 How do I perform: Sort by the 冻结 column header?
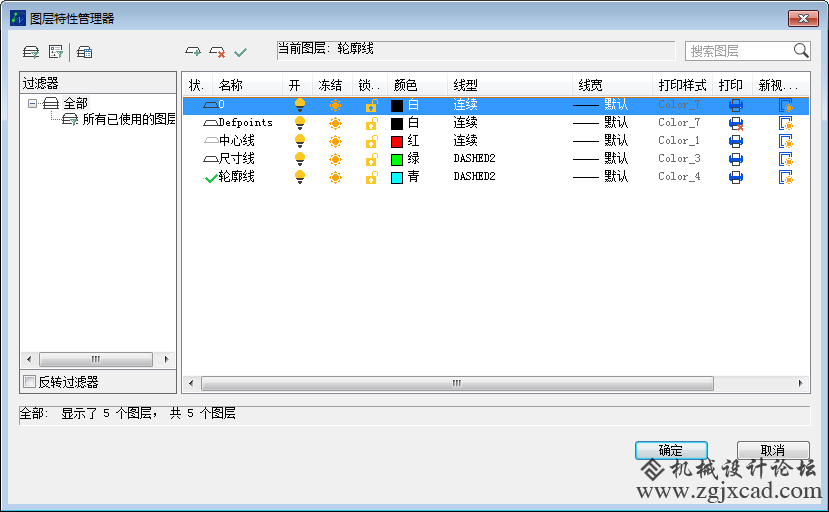332,85
